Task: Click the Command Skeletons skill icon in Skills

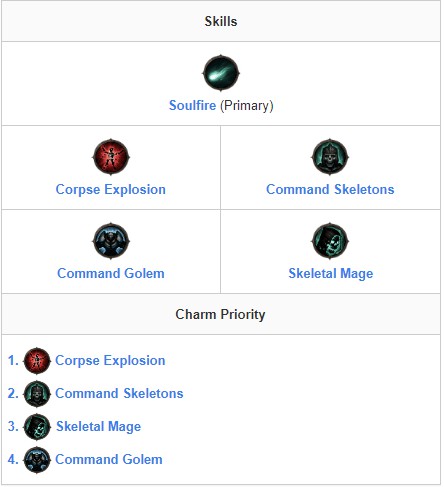Action: [330, 157]
